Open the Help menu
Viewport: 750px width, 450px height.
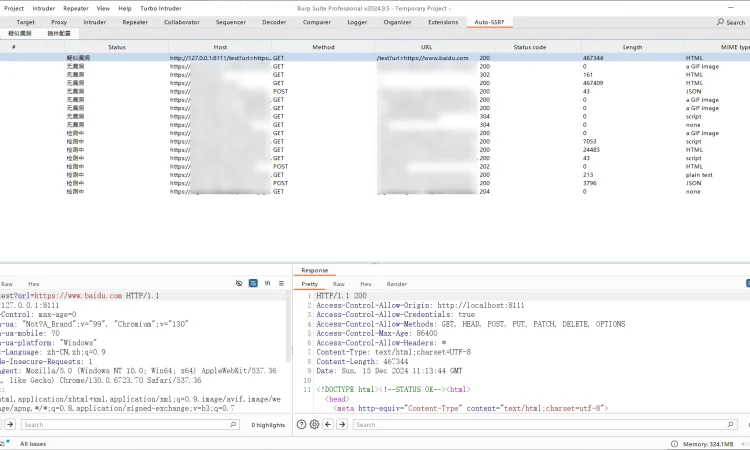point(125,8)
